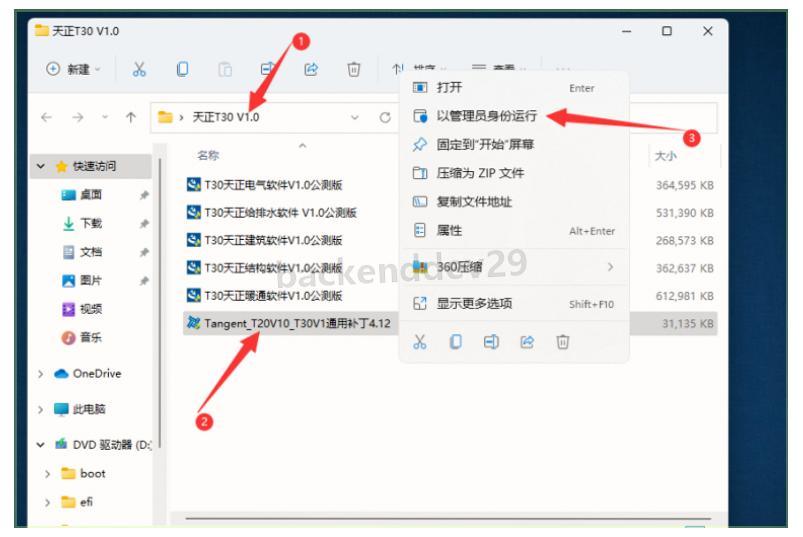Click the Delete trash icon in toolbar
Screen dimensions: 803x537
point(353,69)
